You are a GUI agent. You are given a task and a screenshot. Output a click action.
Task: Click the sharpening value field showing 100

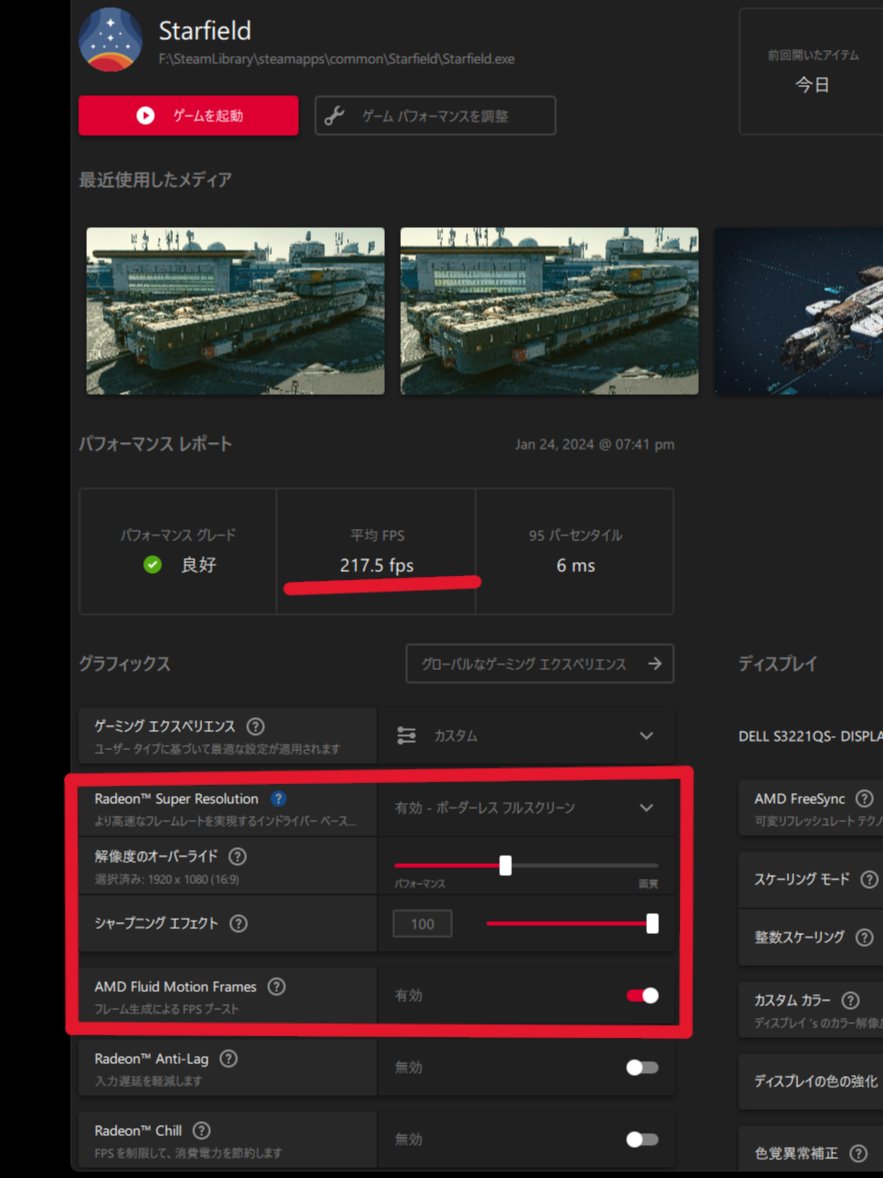[422, 924]
